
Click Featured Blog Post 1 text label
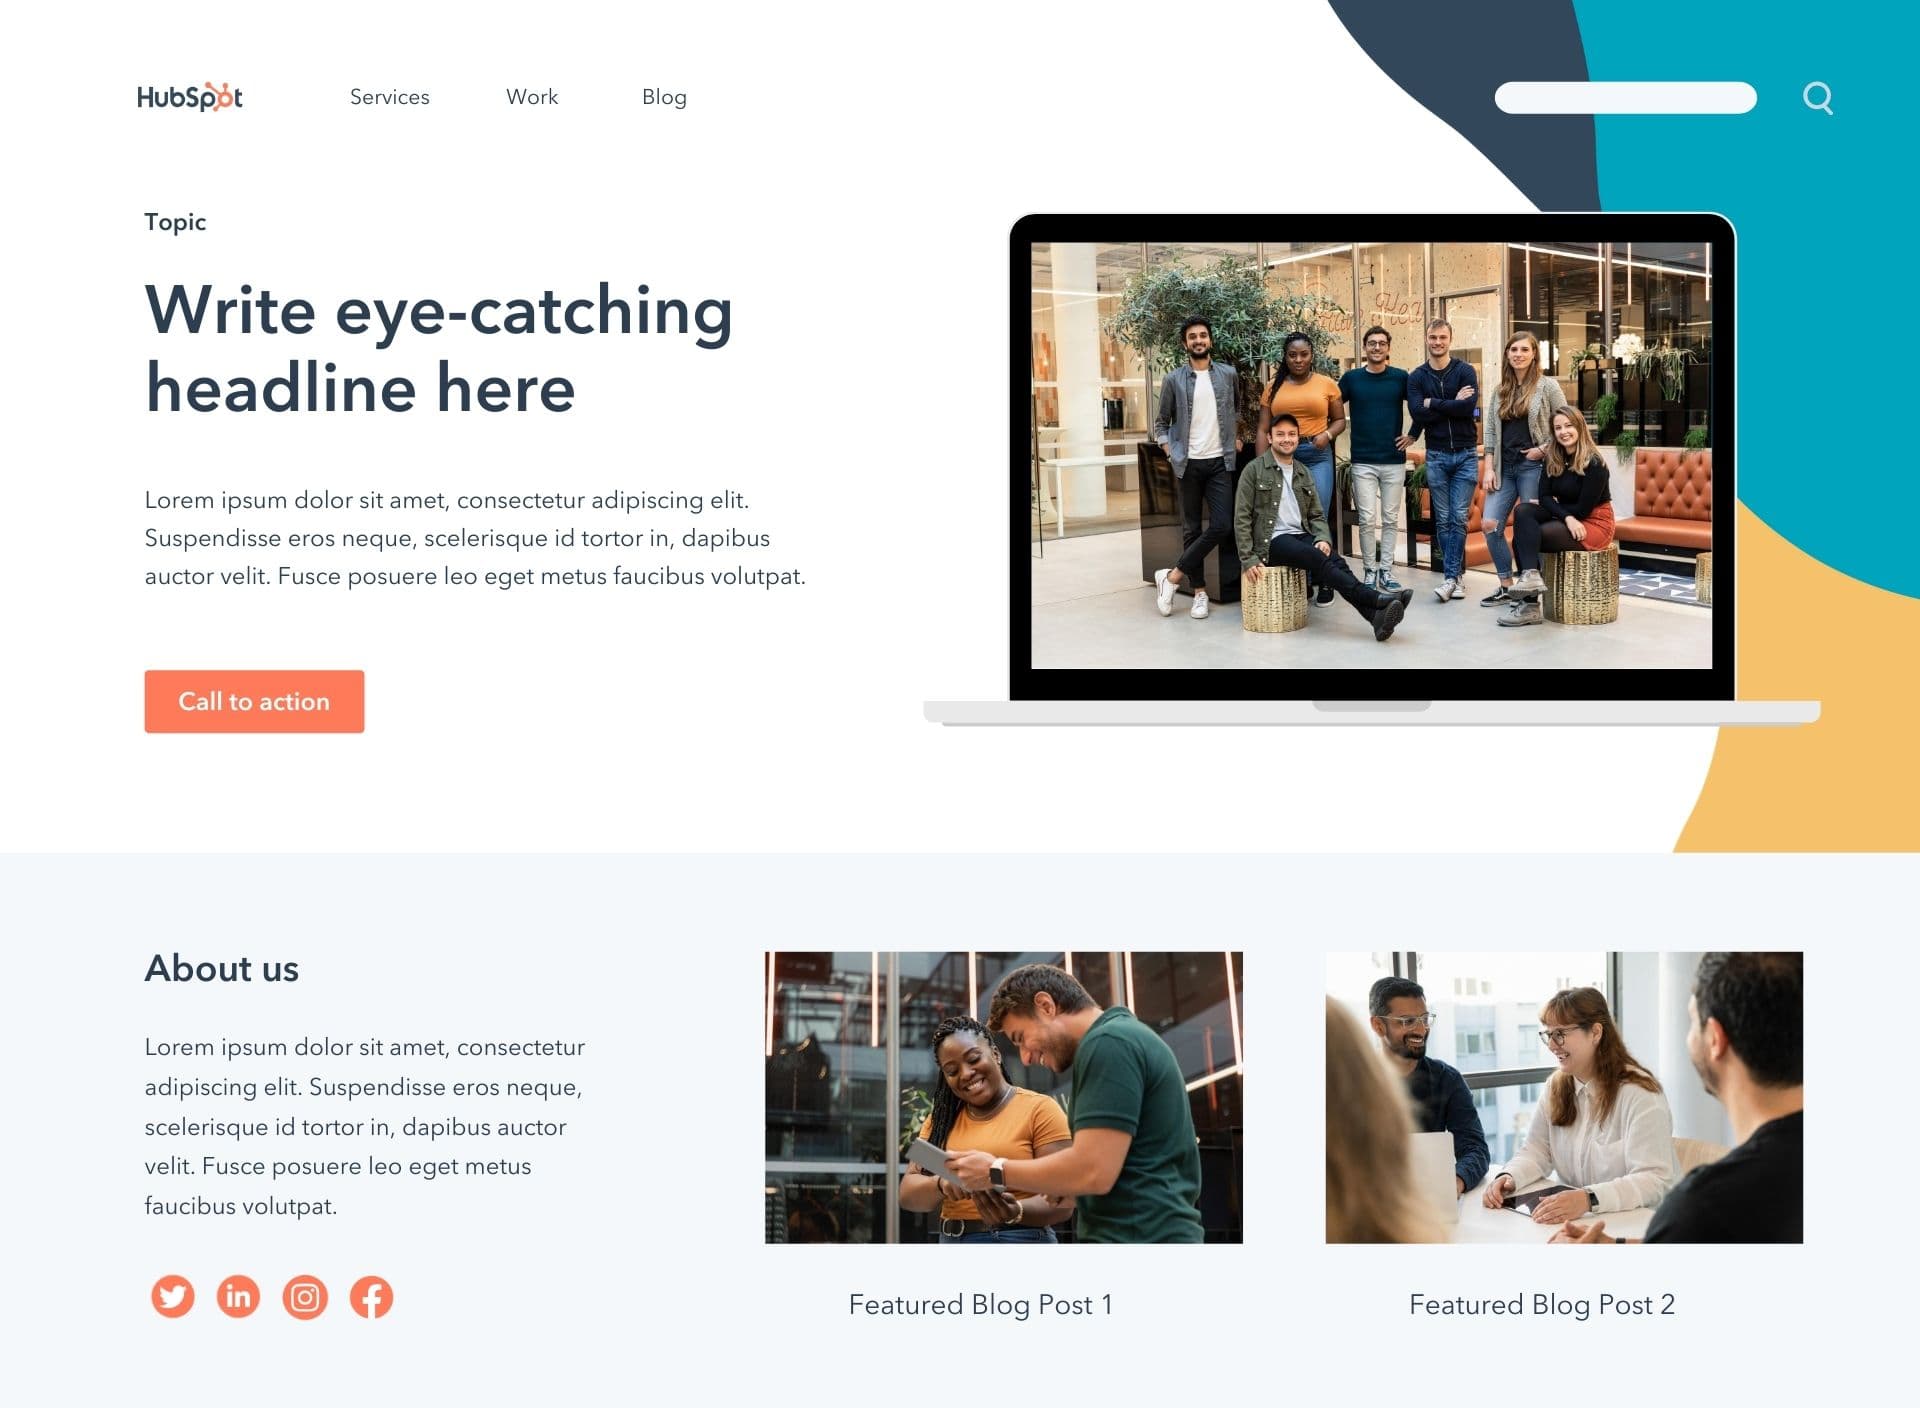coord(981,1304)
